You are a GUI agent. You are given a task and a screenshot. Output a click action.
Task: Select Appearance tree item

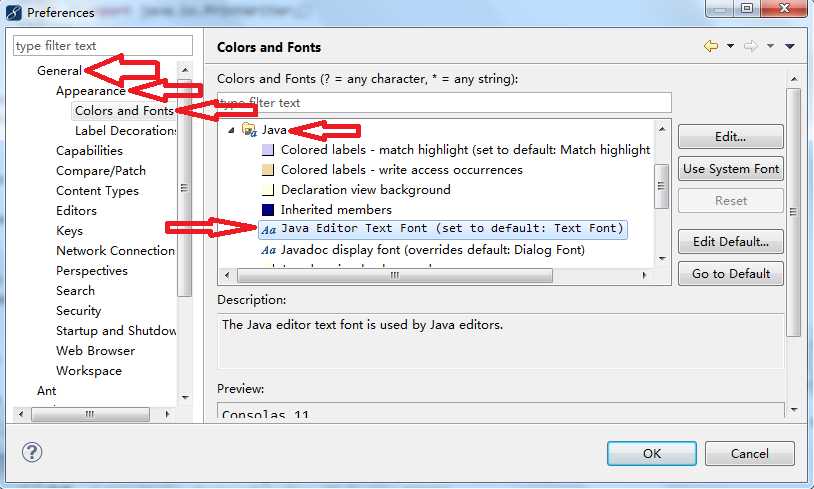[x=91, y=91]
